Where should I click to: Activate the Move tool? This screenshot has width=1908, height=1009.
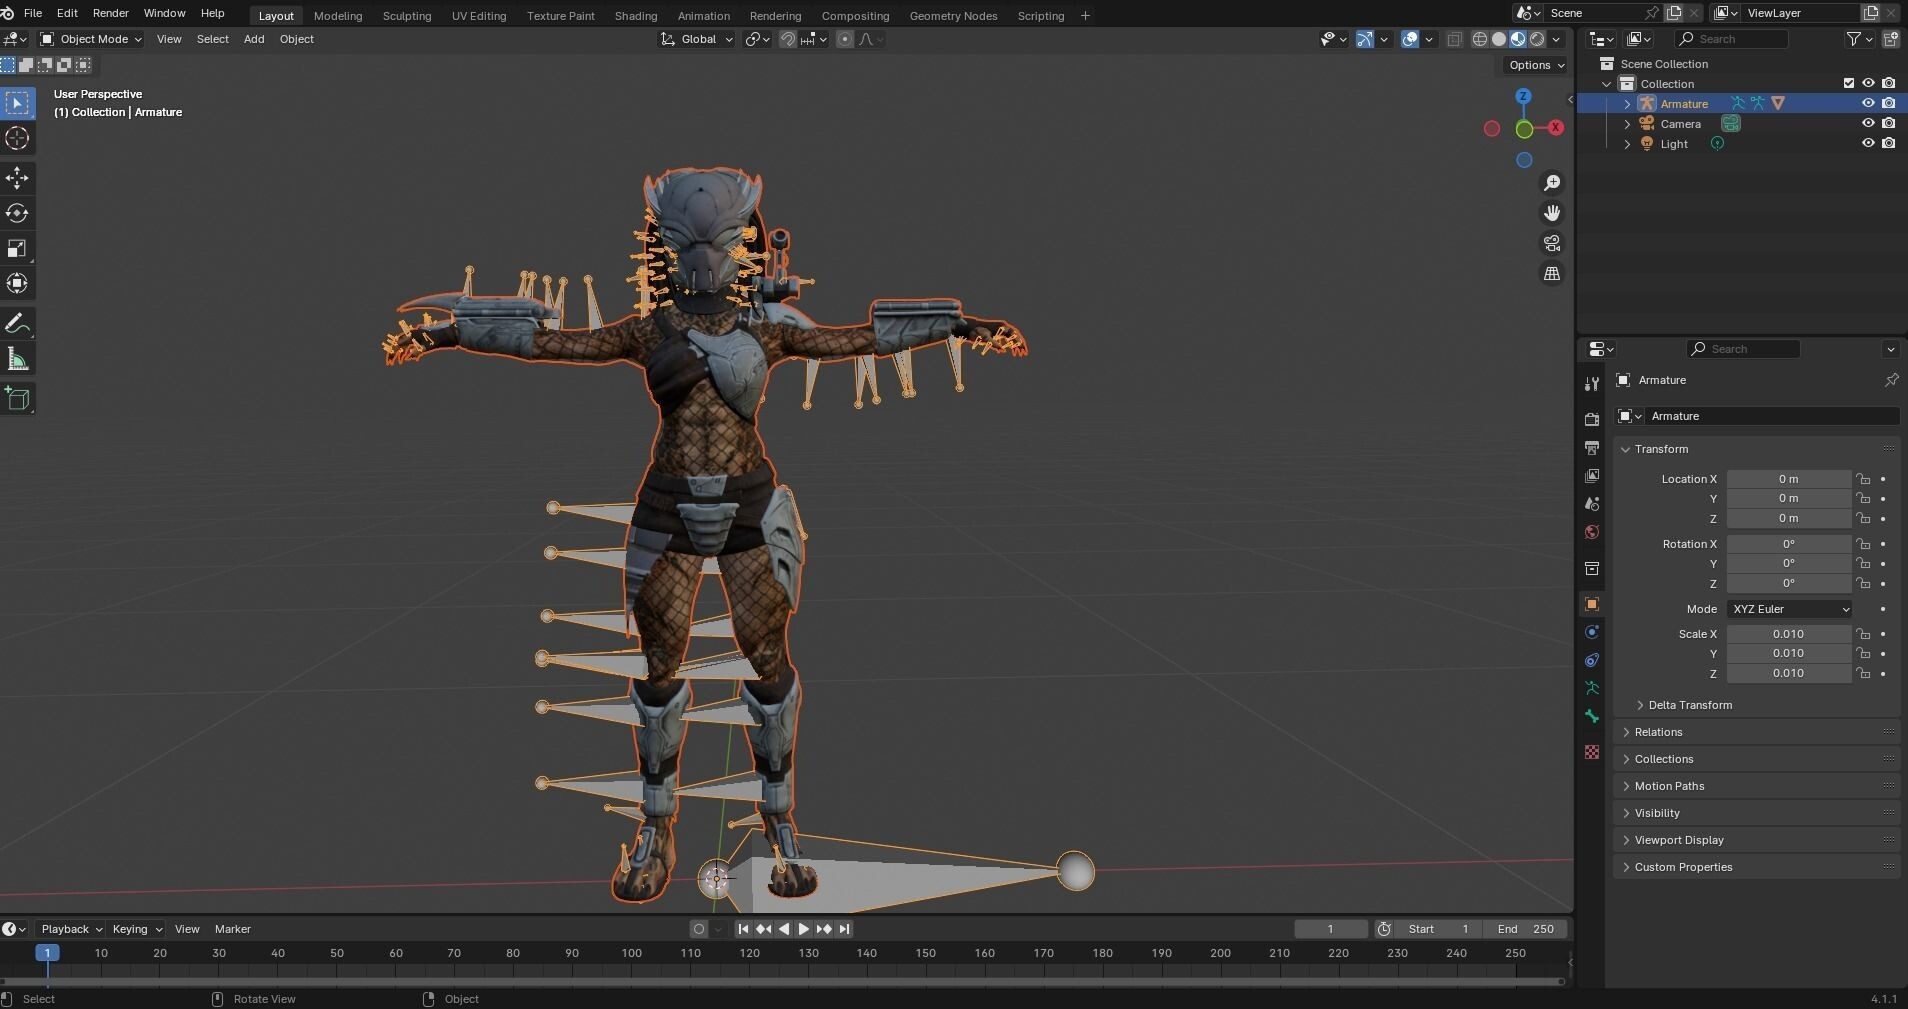point(17,178)
